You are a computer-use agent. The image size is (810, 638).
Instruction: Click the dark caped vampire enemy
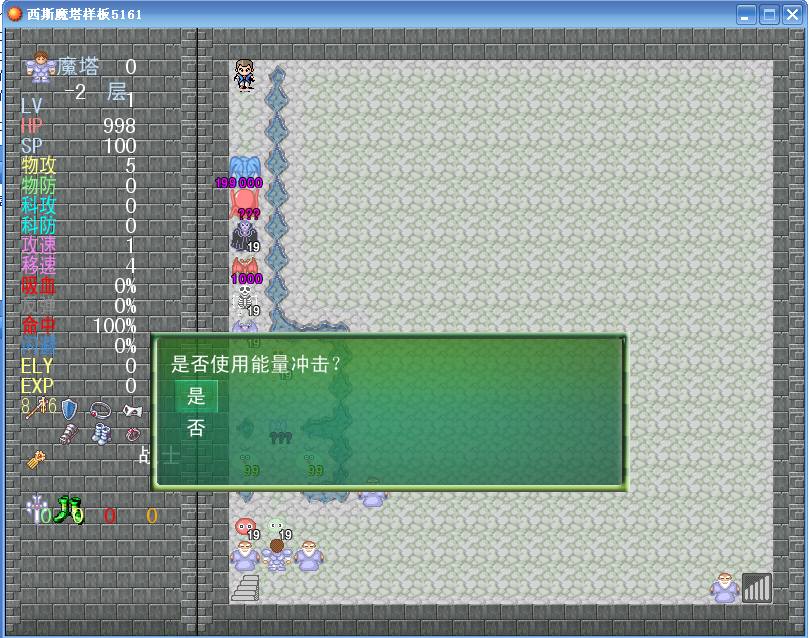pos(245,236)
